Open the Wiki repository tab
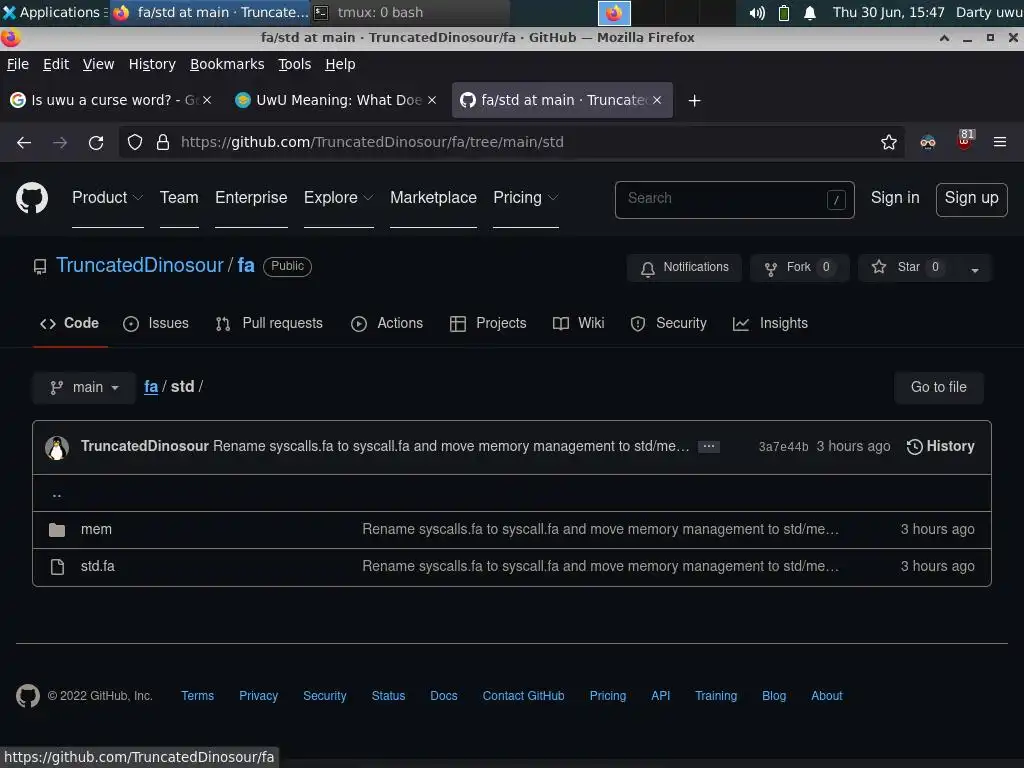 578,324
